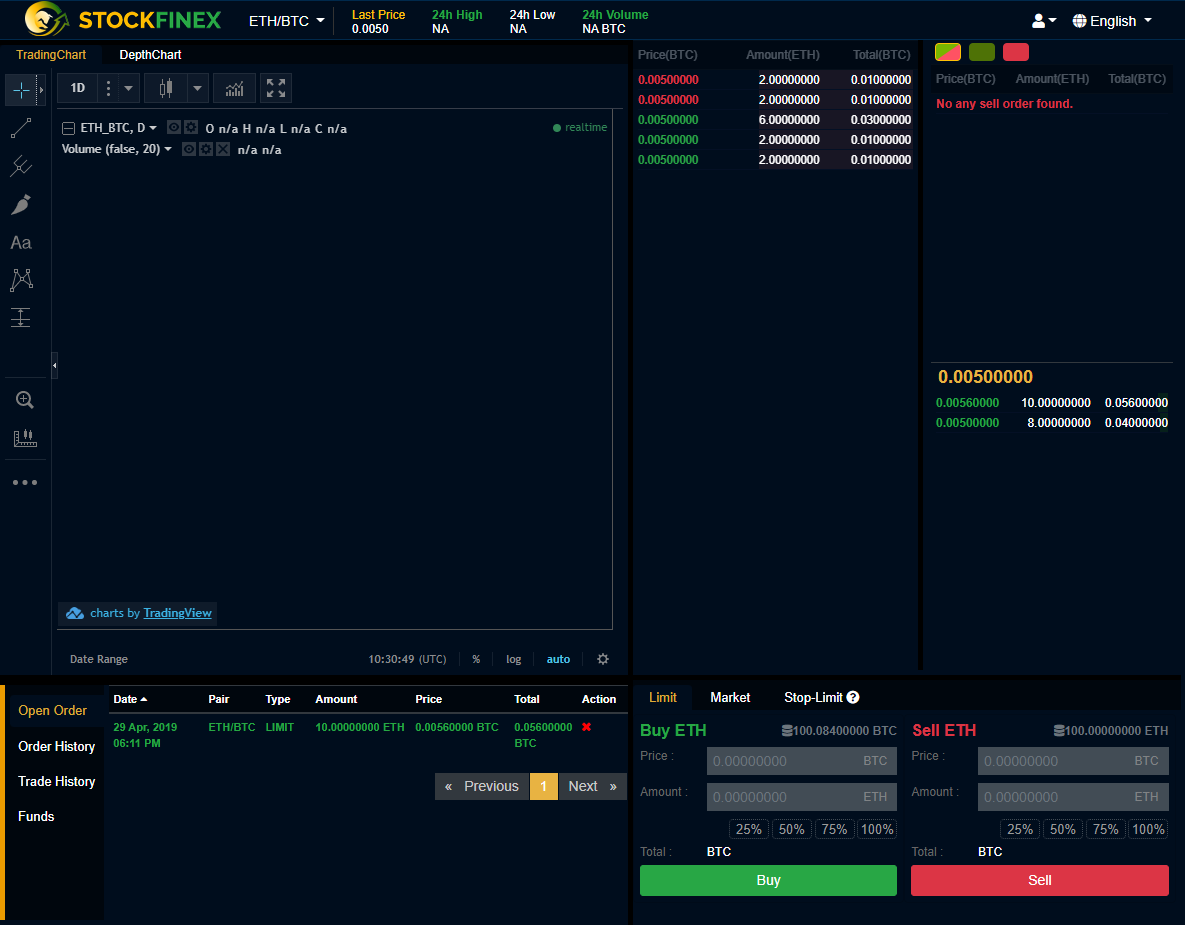Switch to the DepthChart tab
The height and width of the screenshot is (925, 1185).
pos(150,55)
